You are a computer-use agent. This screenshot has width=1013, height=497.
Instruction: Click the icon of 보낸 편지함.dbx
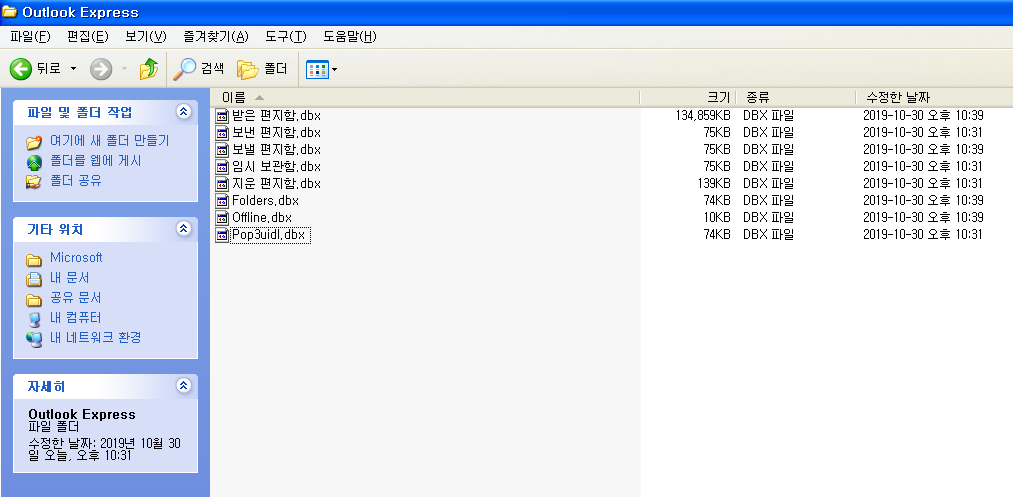coord(222,133)
